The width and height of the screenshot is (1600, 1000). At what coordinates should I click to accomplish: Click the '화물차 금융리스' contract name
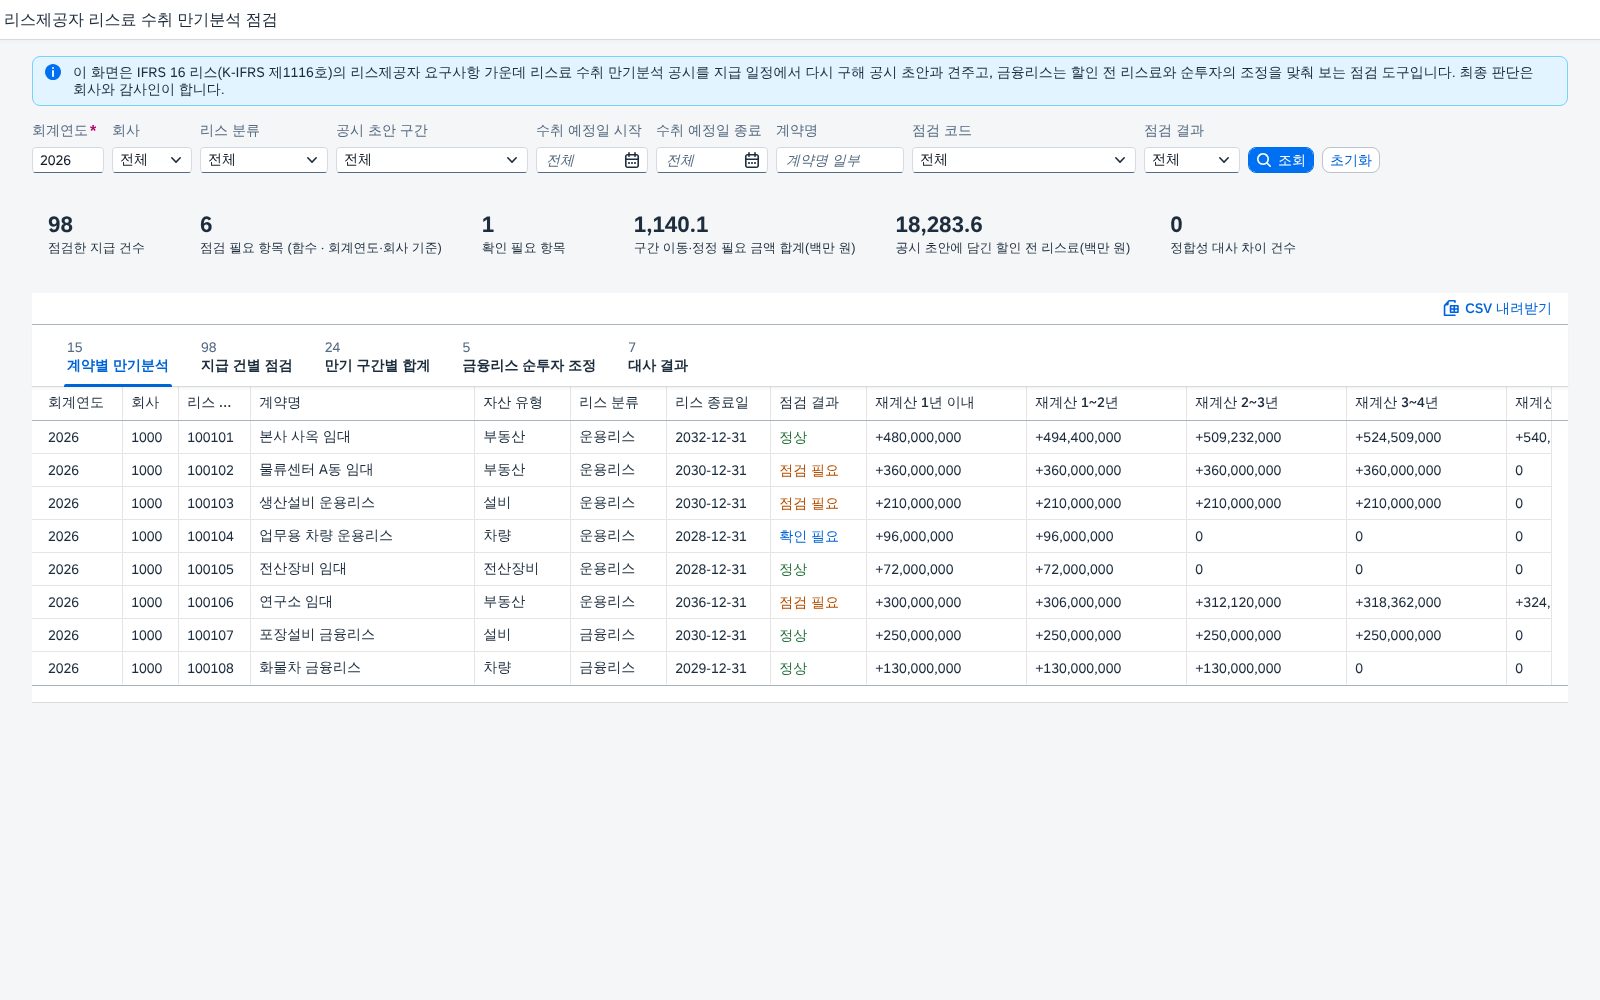point(310,668)
